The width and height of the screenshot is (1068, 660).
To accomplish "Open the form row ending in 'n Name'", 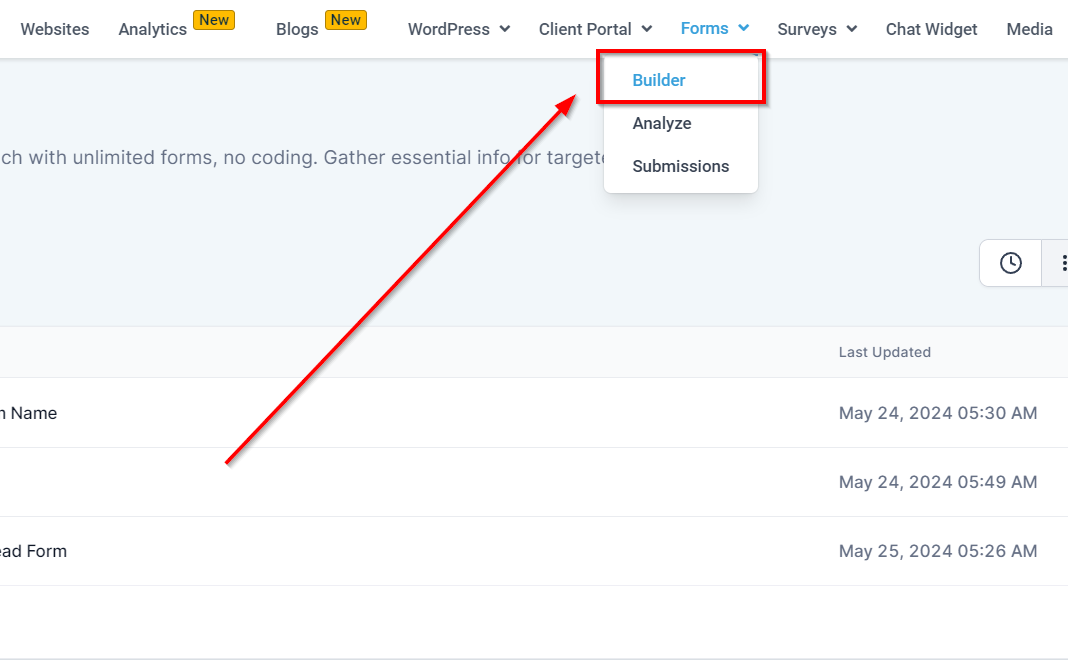I will tap(30, 413).
